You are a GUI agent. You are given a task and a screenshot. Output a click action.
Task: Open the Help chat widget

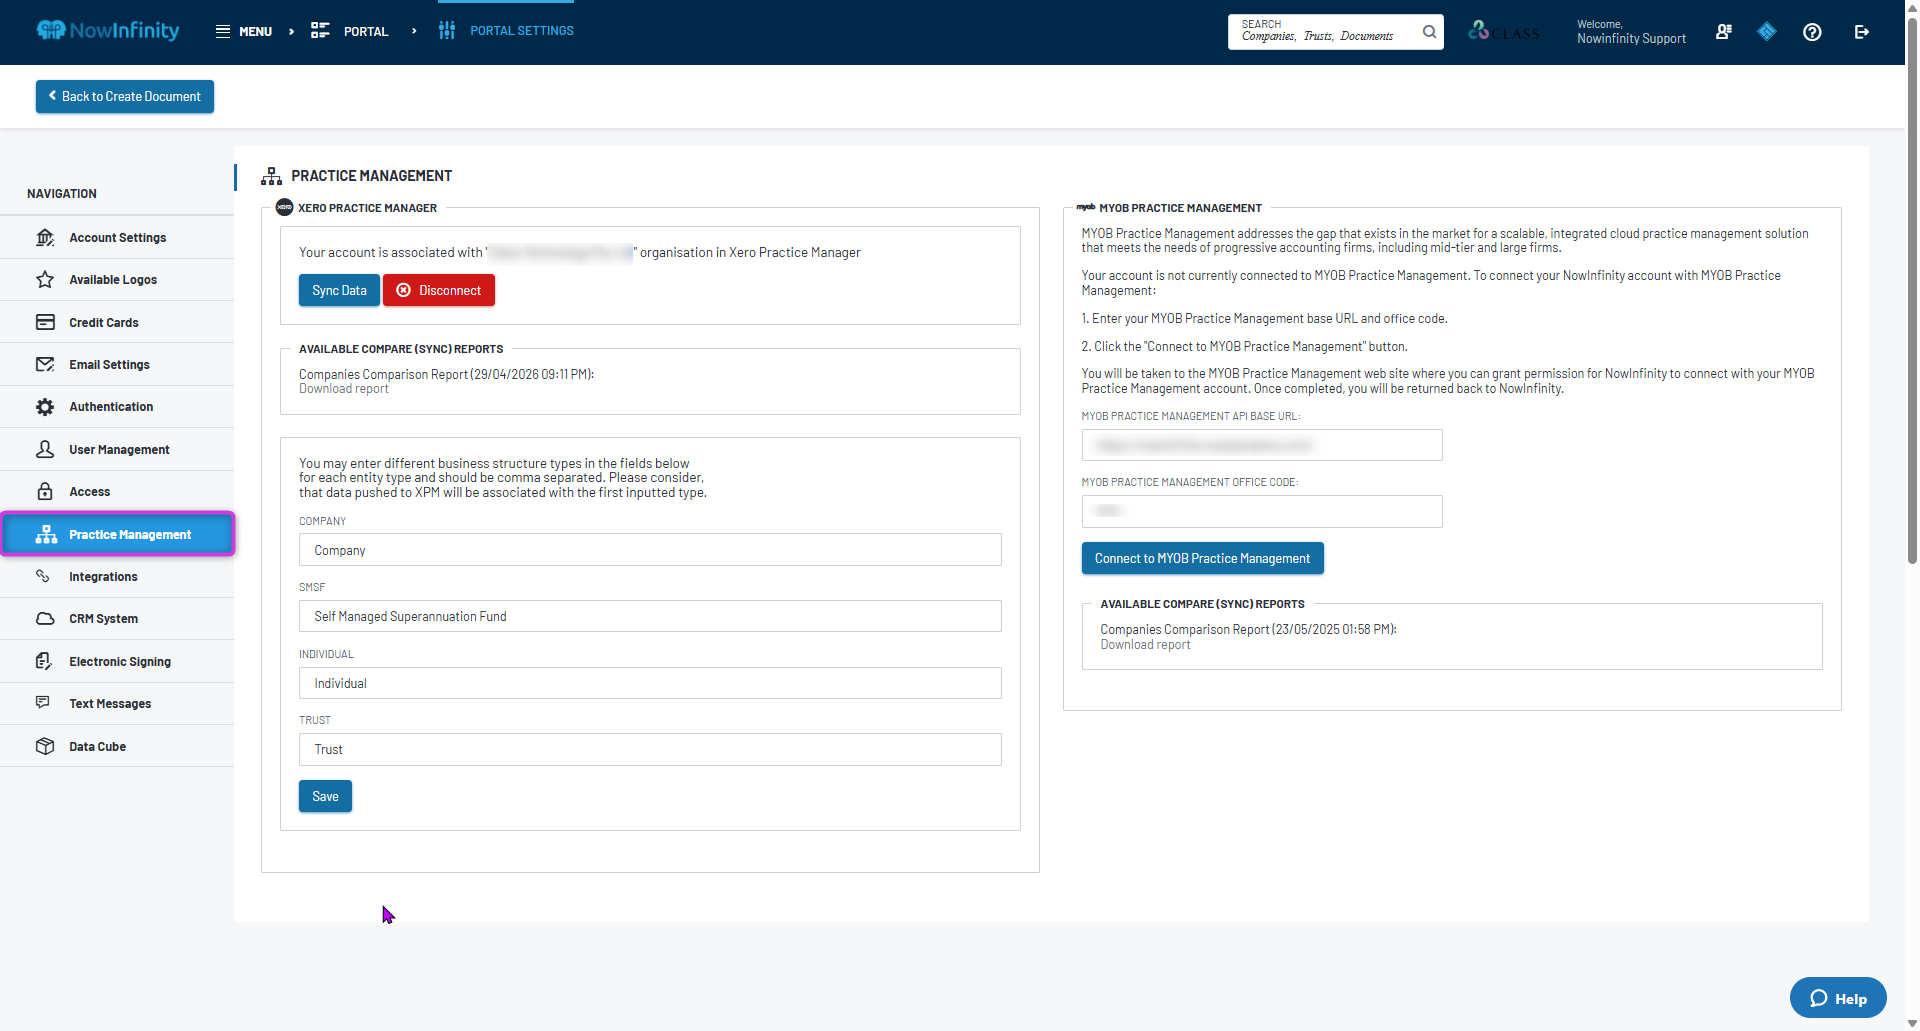(1838, 998)
